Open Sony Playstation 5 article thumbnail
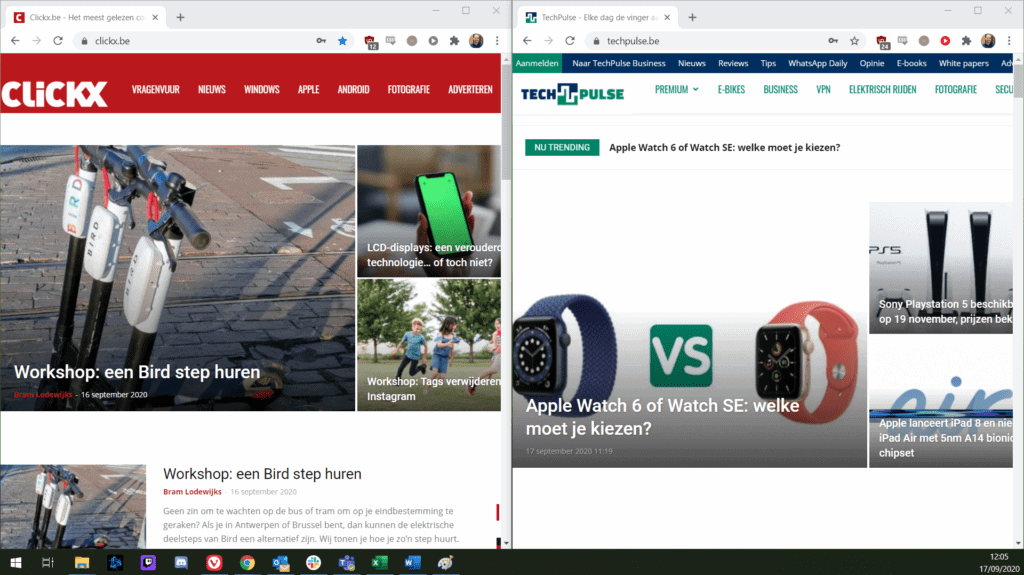The image size is (1024, 575). click(940, 268)
